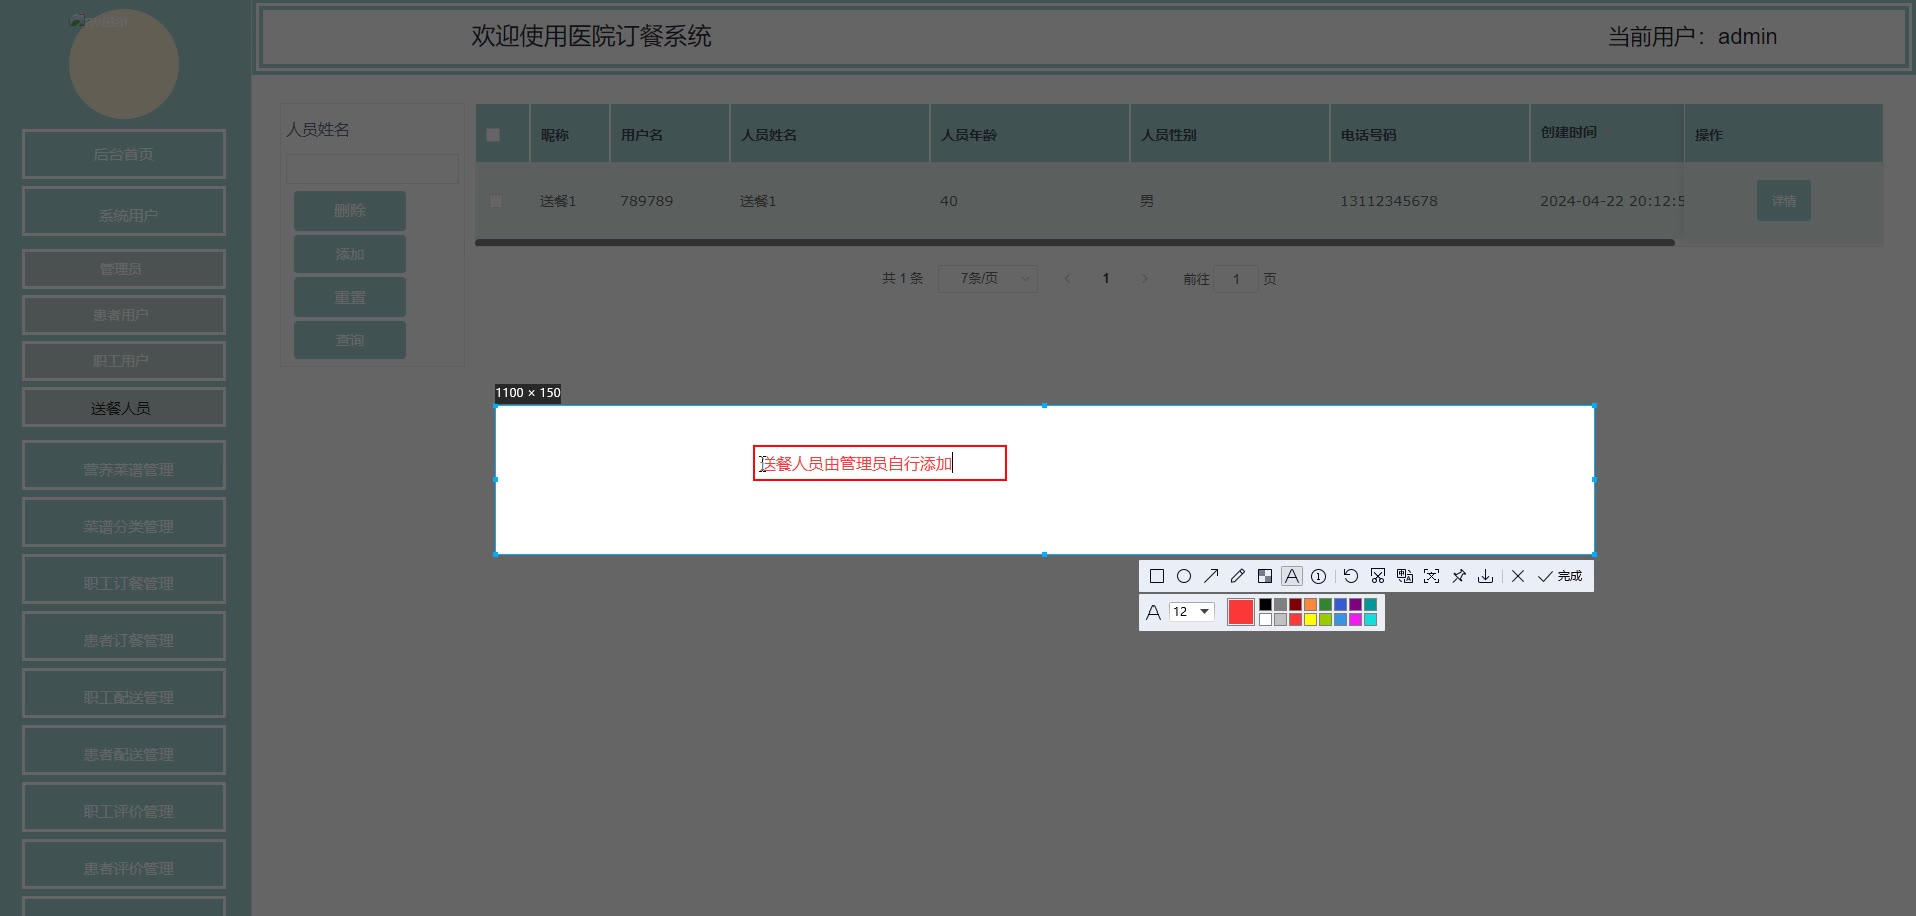Select the ellipse annotation tool
This screenshot has width=1916, height=916.
click(1184, 576)
